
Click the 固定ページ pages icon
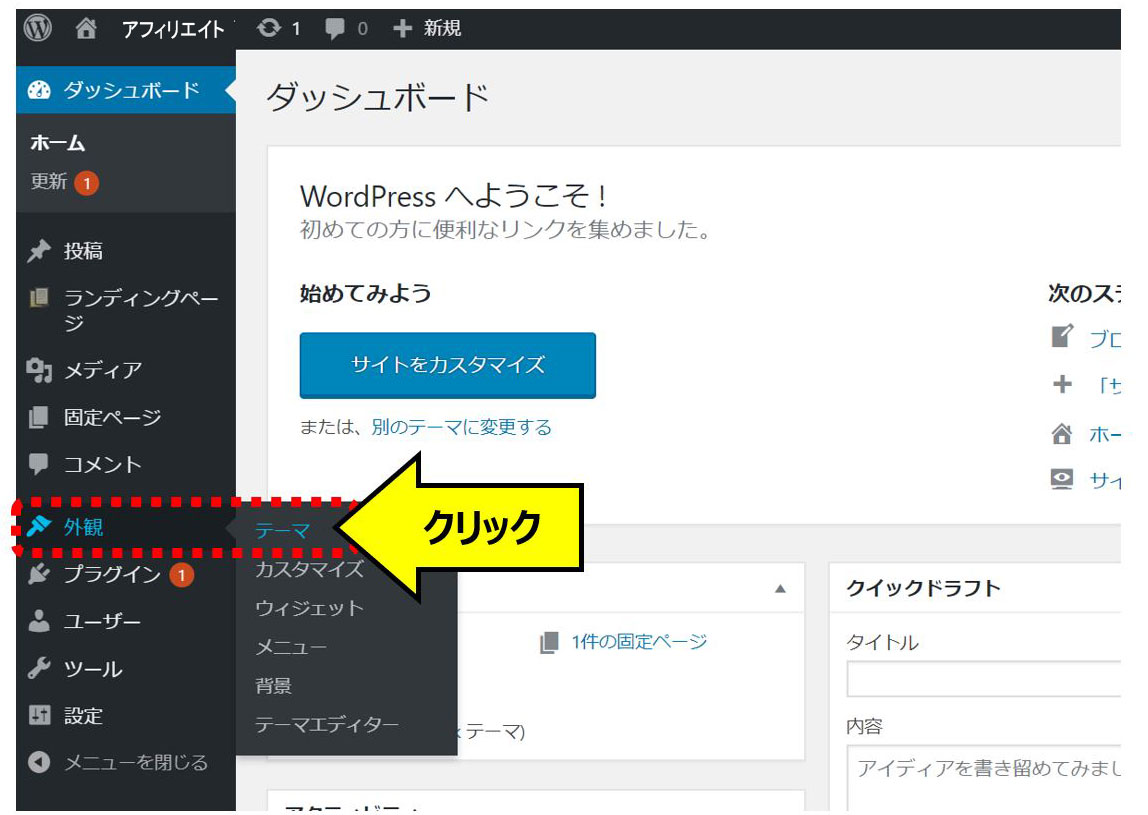[39, 417]
